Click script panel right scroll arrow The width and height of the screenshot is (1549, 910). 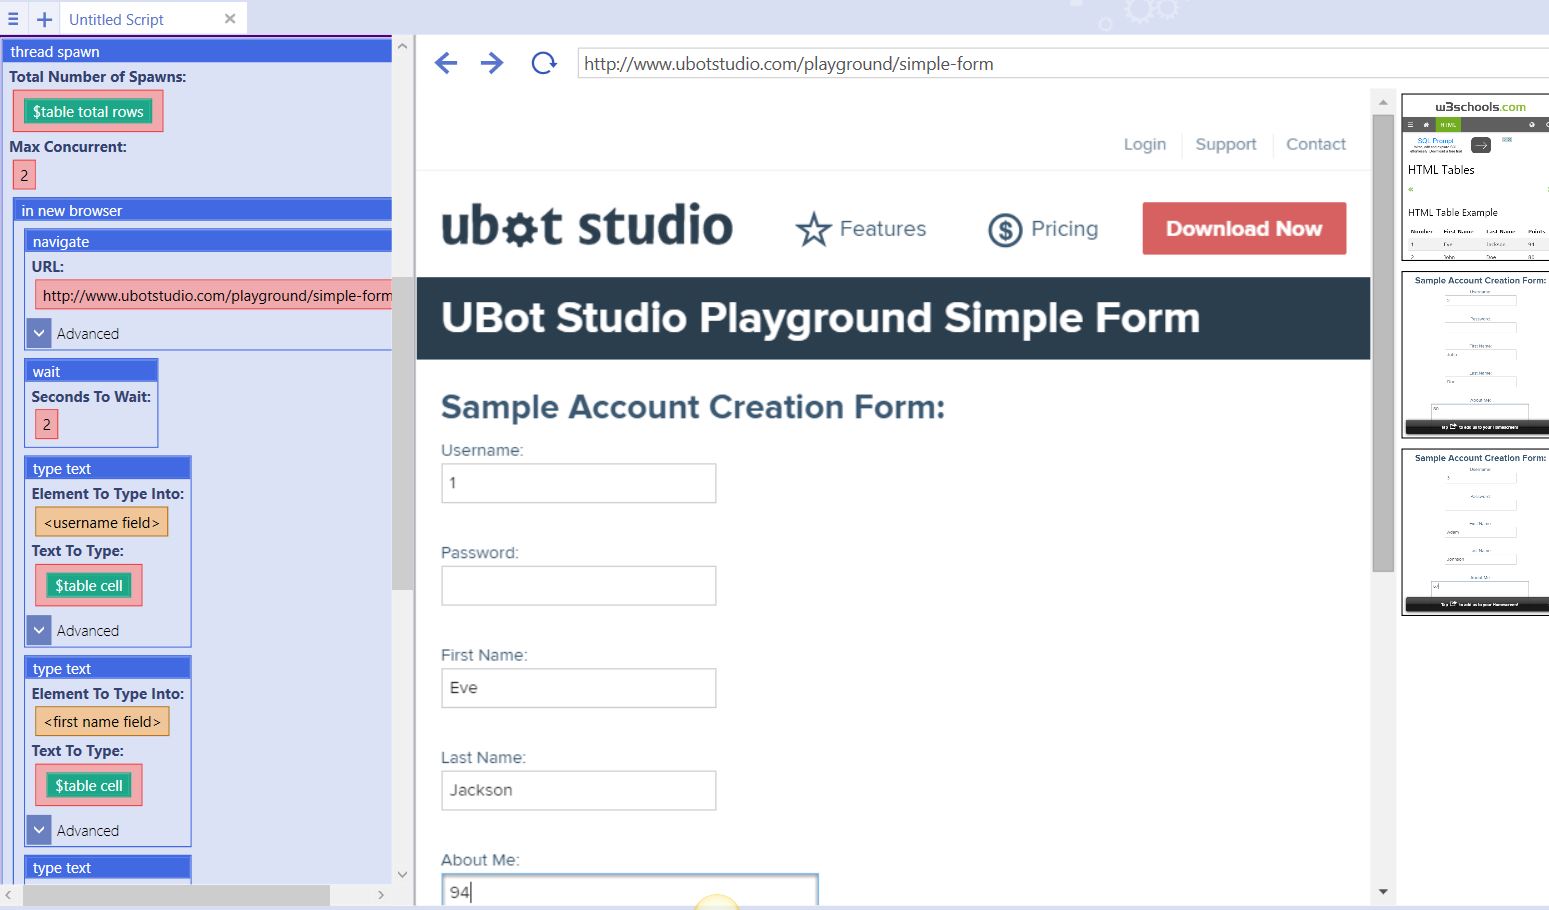(381, 894)
